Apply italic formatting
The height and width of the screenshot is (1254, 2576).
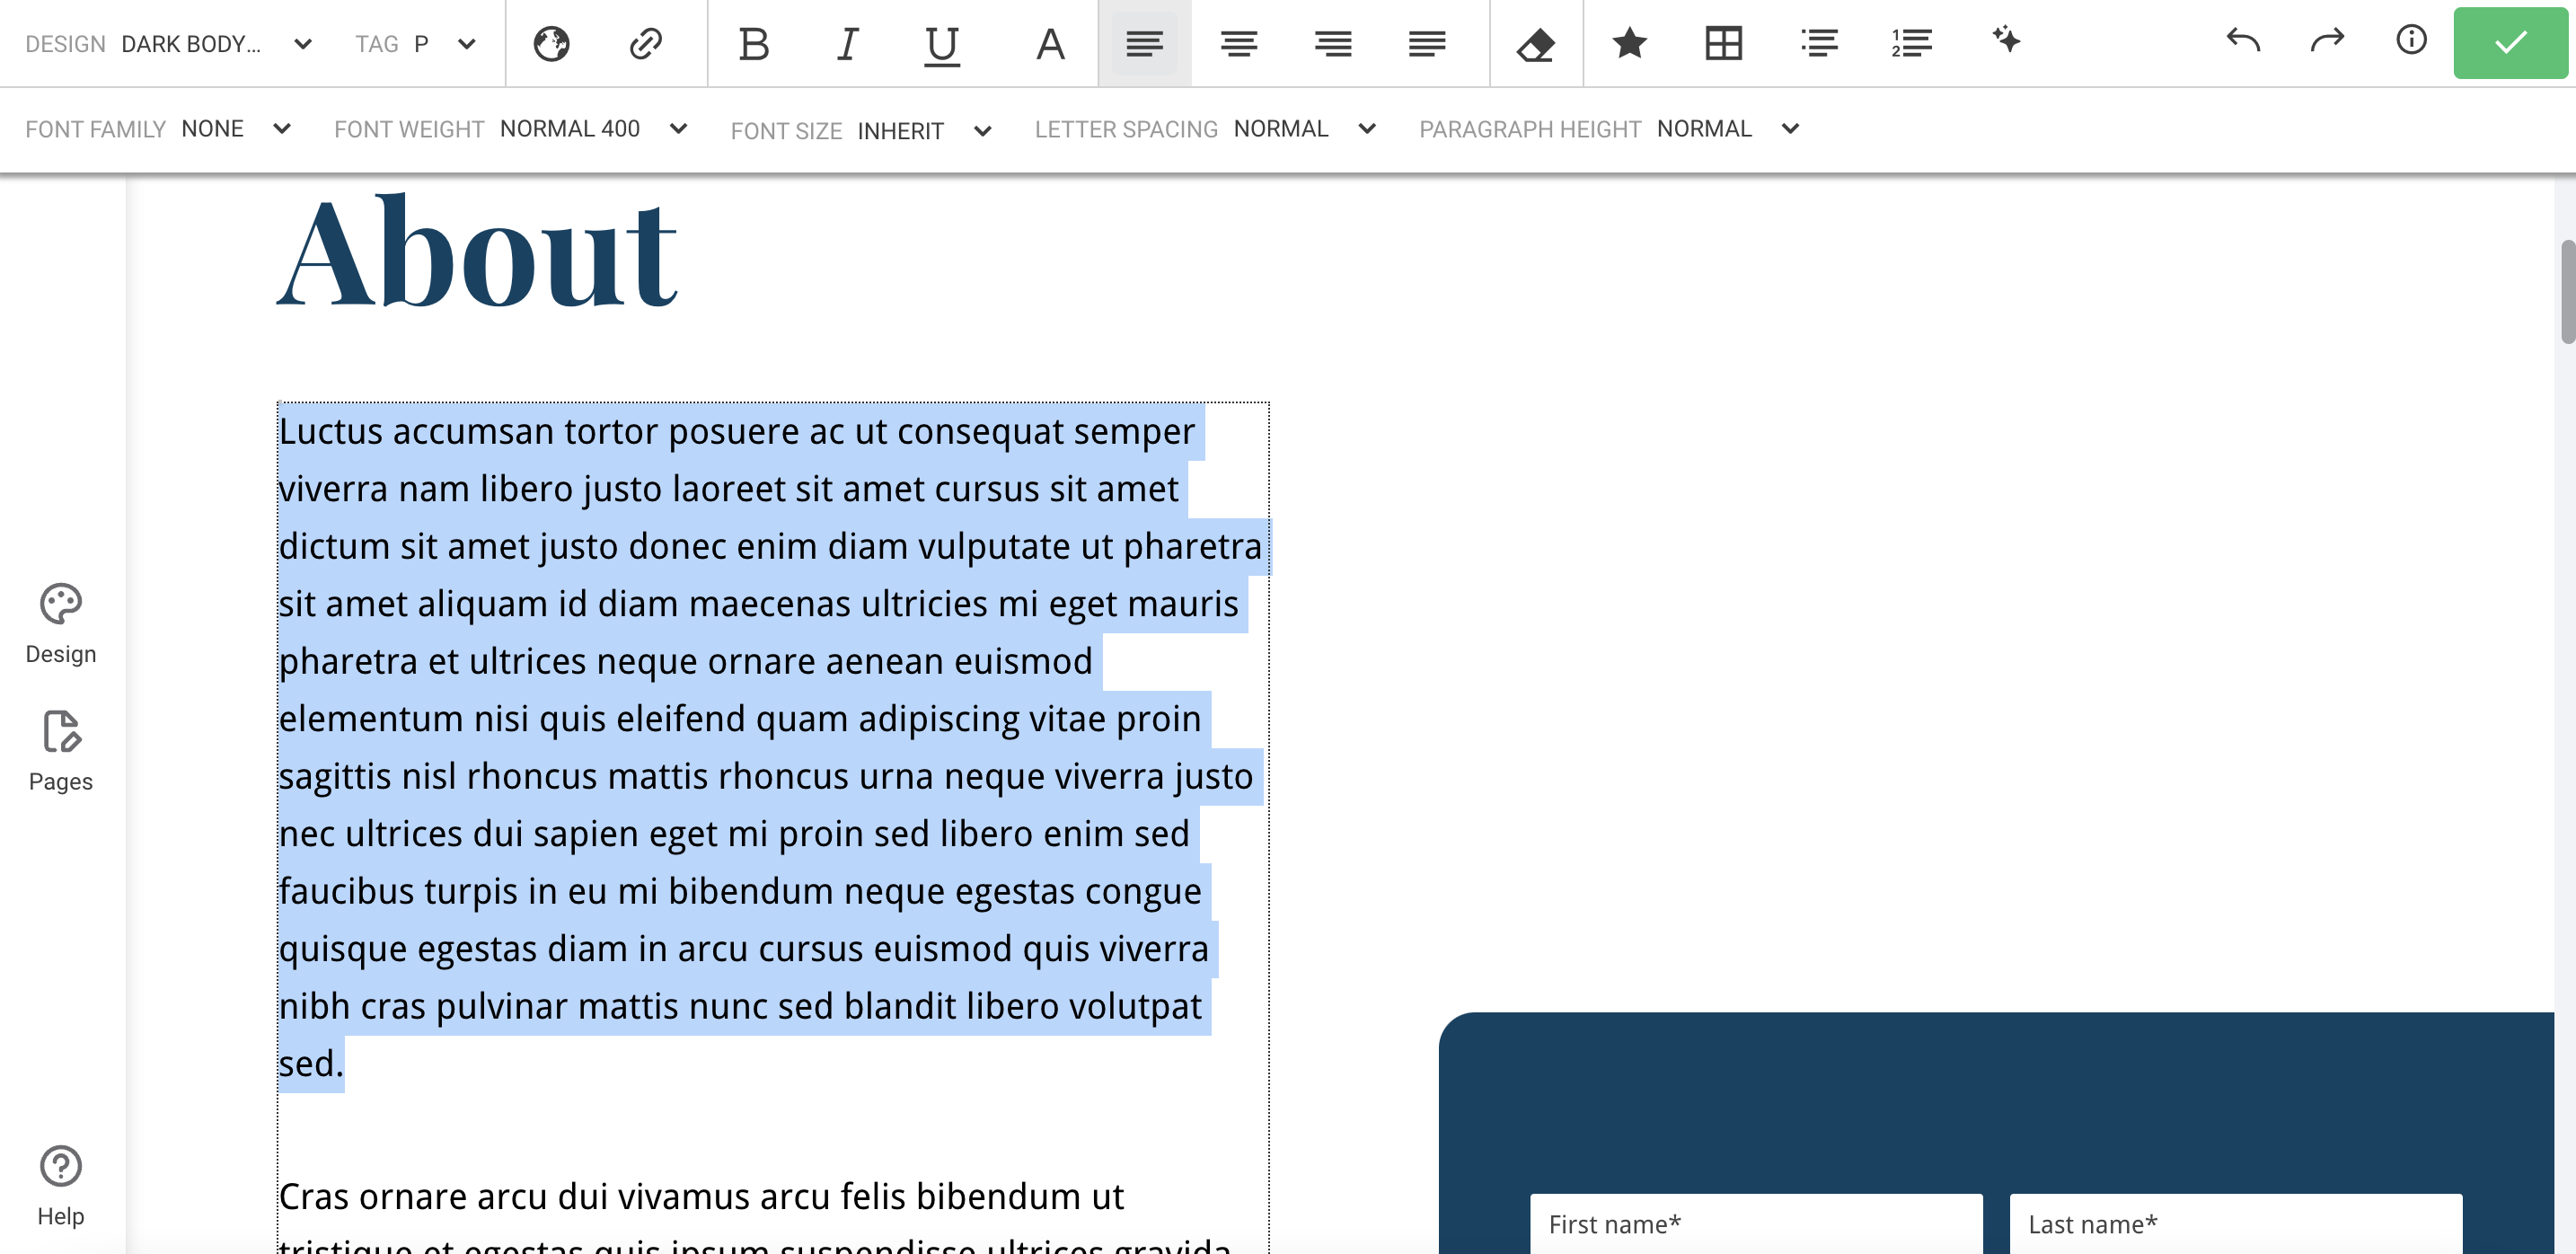coord(848,43)
